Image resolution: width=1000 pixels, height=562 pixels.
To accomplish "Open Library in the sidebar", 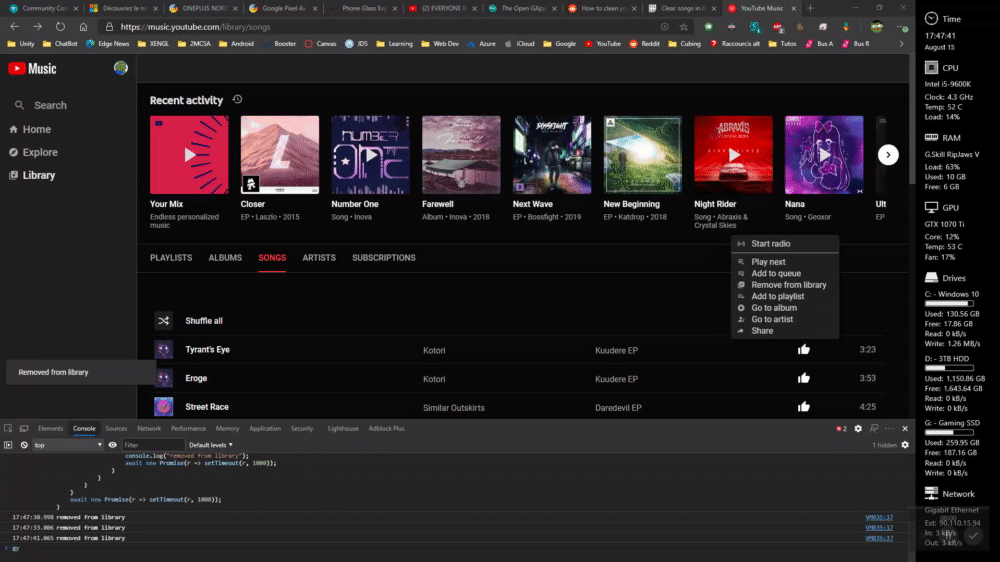I will click(x=32, y=175).
